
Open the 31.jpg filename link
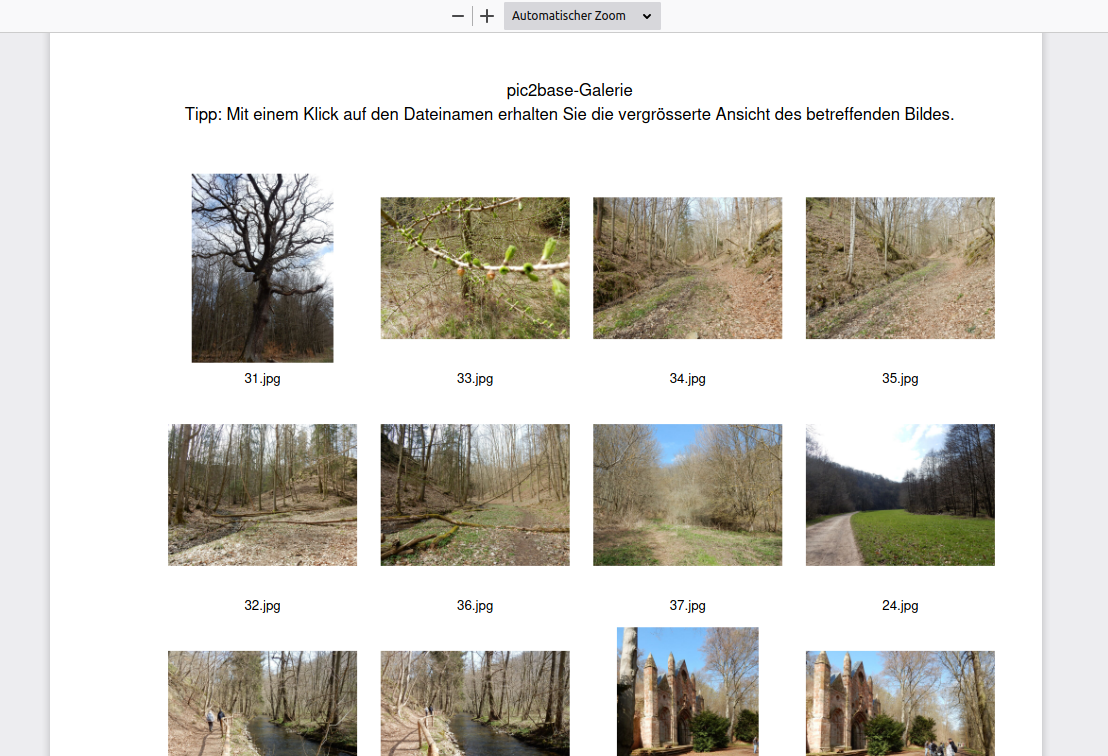click(x=262, y=379)
